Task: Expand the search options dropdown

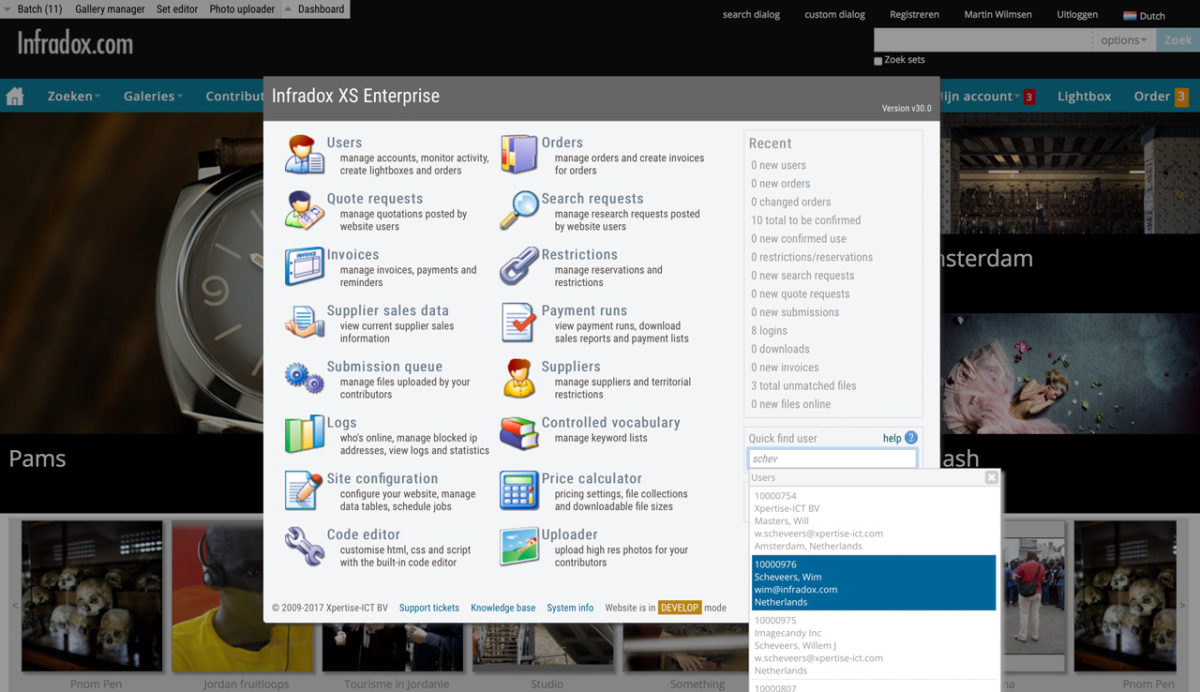Action: (1124, 40)
